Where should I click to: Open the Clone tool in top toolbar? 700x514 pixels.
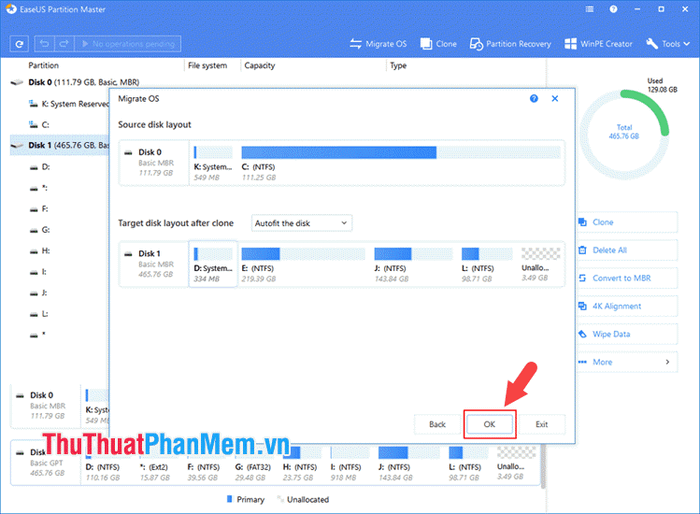click(438, 44)
